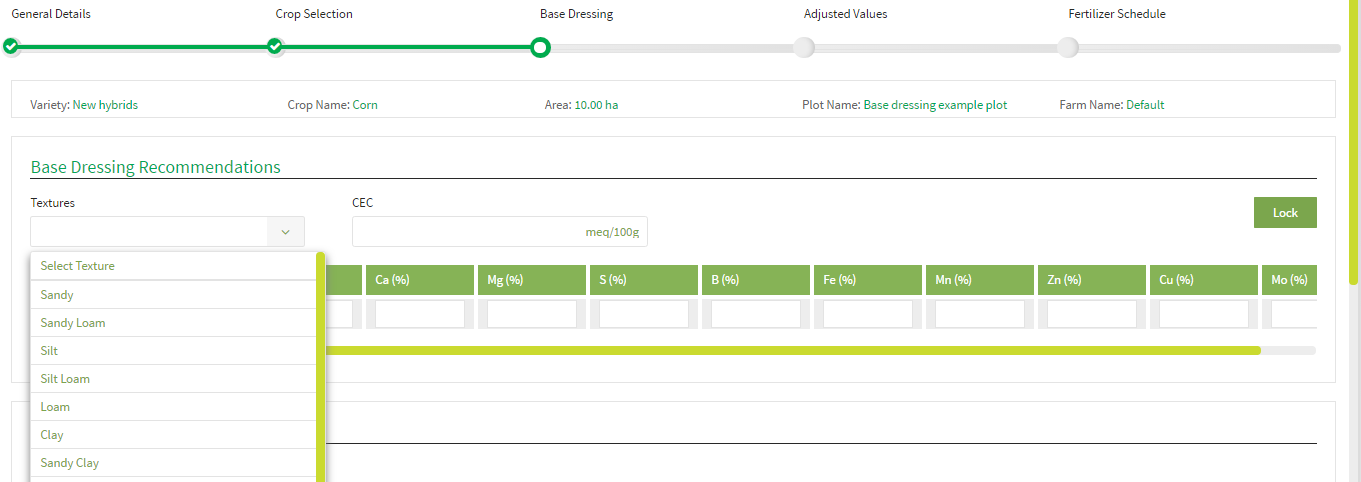This screenshot has width=1361, height=482.
Task: Click the Fertilizer Schedule step label
Action: (x=1117, y=14)
